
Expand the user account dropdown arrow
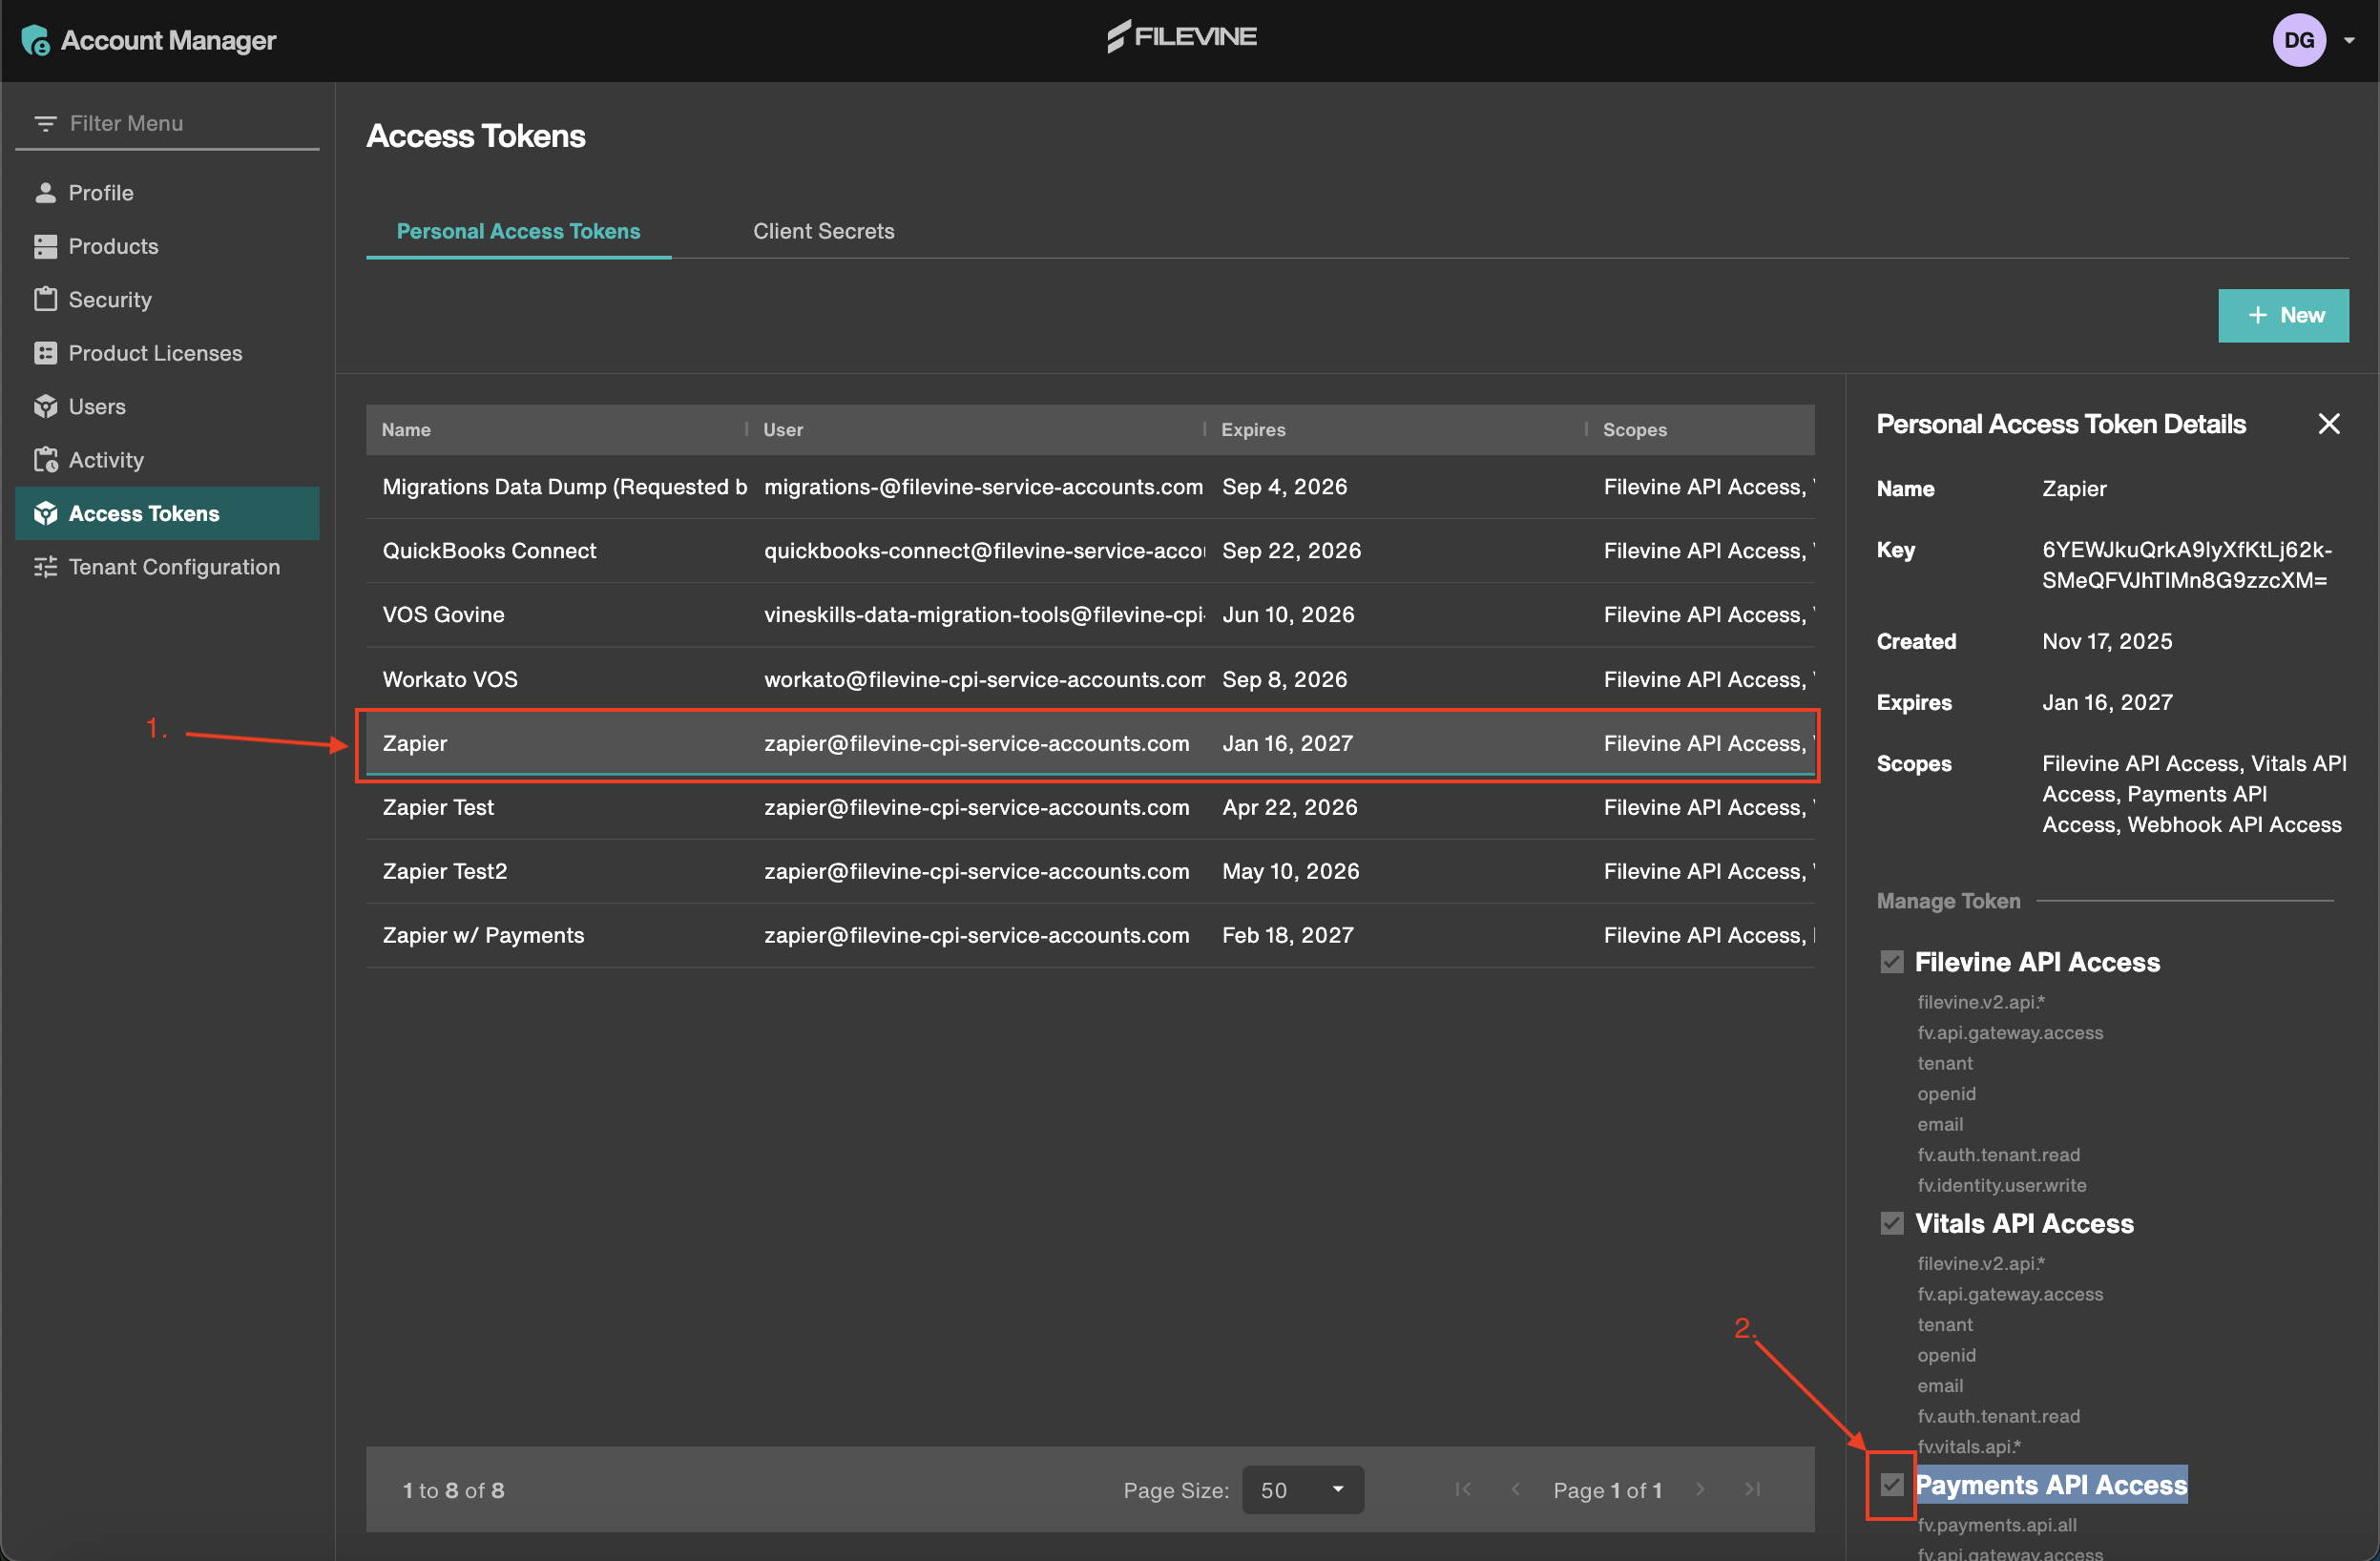coord(2349,41)
